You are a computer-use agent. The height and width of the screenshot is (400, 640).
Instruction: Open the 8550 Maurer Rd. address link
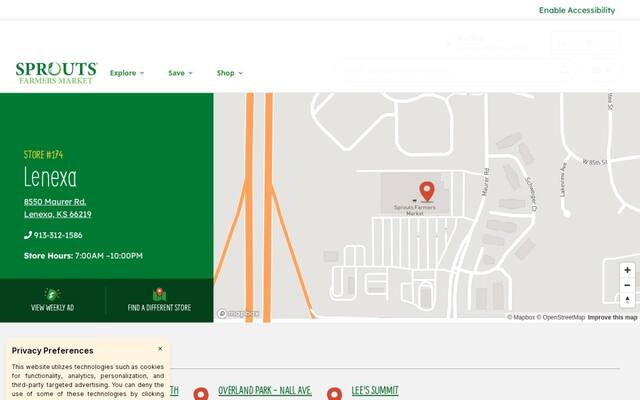tap(58, 208)
